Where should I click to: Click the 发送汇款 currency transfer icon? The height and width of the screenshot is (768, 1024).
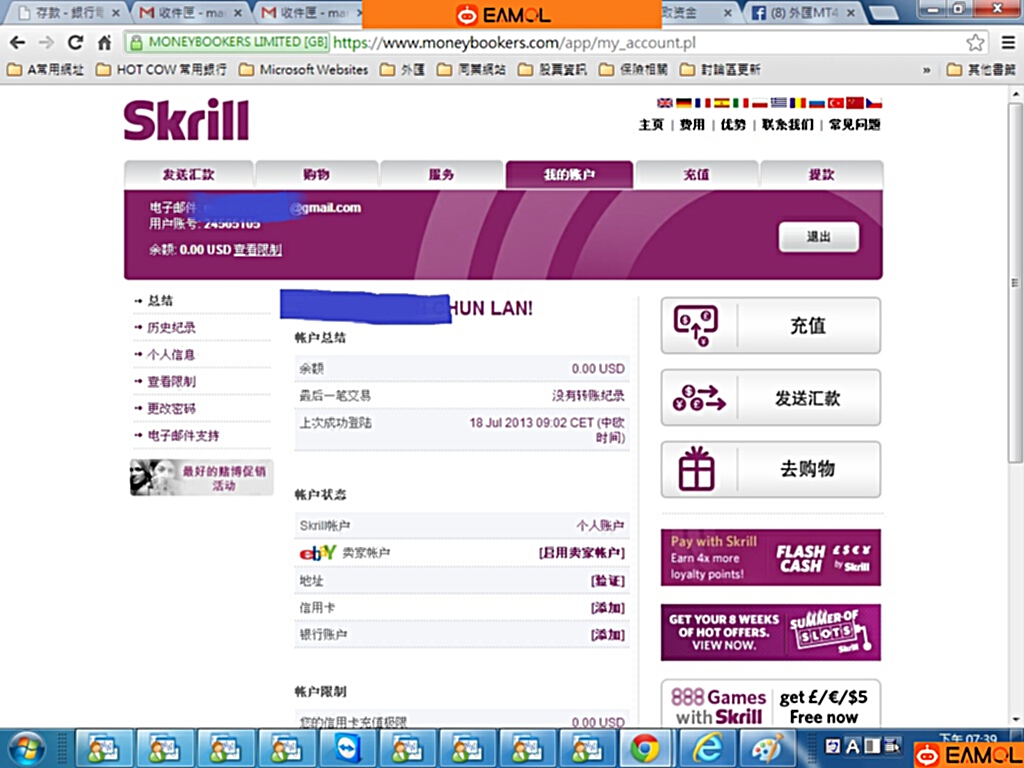pyautogui.click(x=699, y=398)
